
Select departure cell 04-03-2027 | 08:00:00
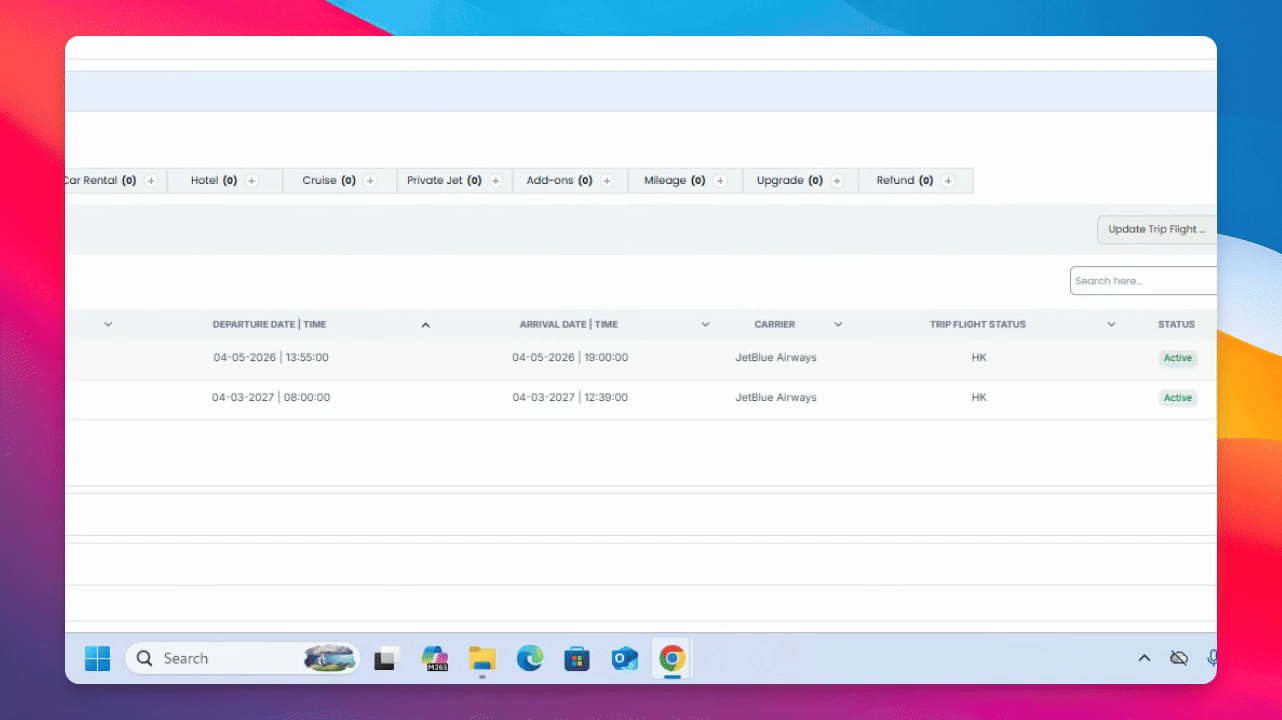click(x=271, y=398)
